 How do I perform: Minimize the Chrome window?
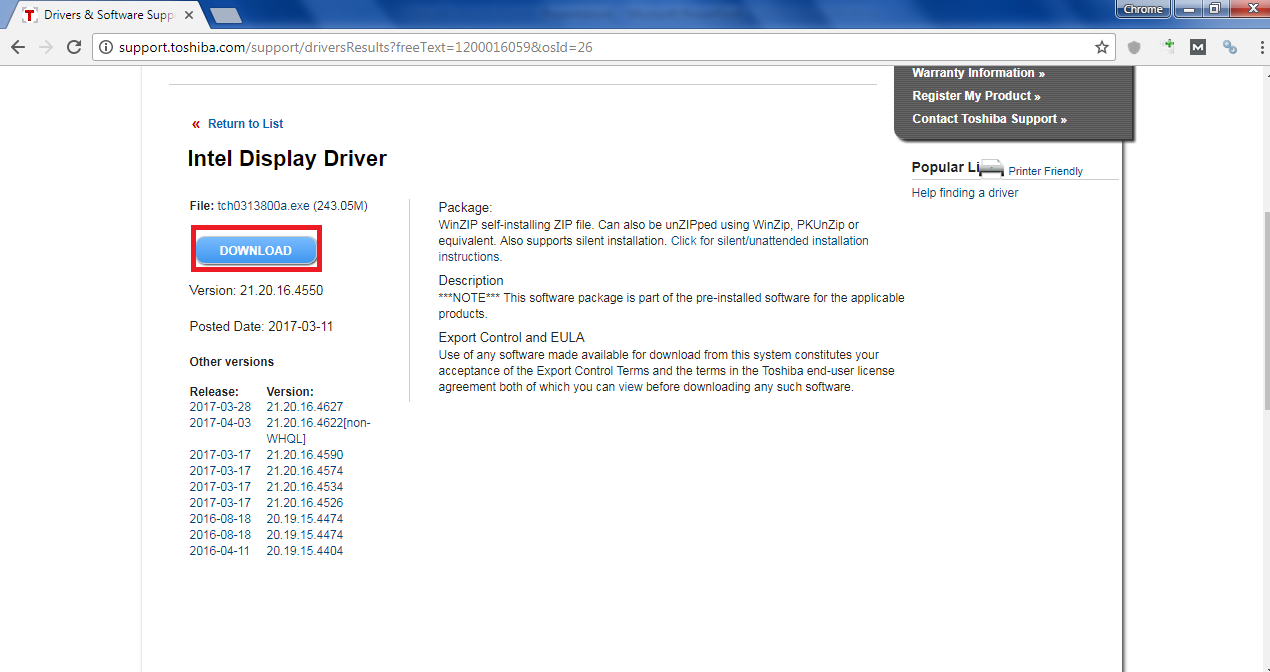1186,9
